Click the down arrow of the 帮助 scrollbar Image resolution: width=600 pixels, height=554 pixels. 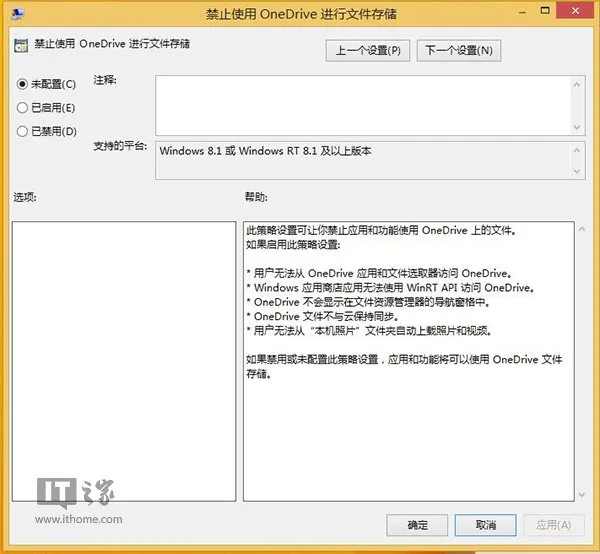tap(582, 495)
